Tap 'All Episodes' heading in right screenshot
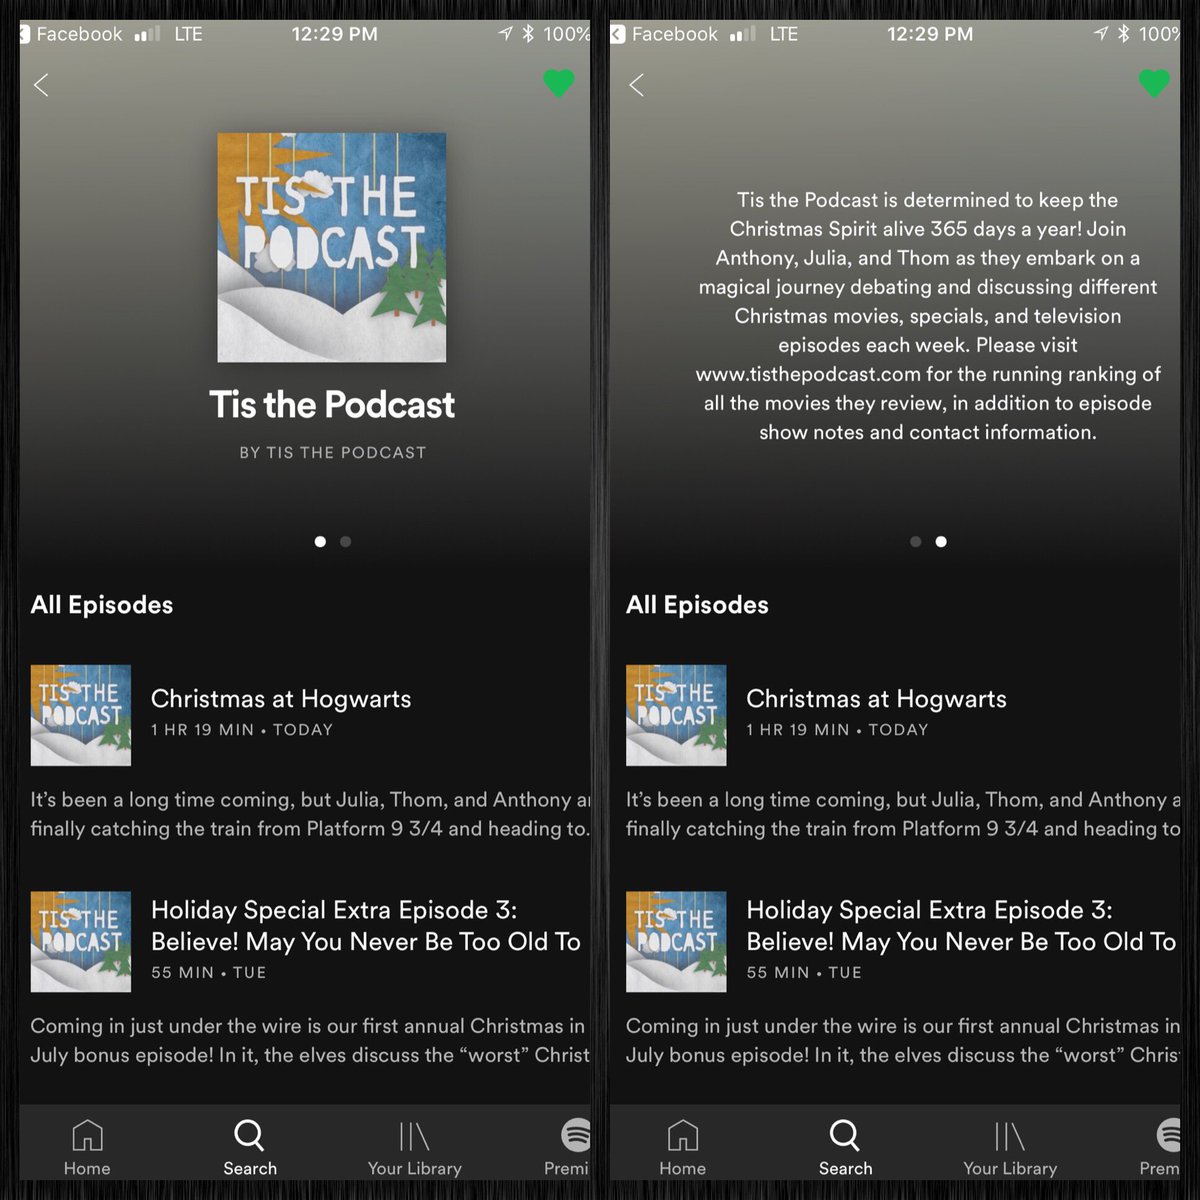The image size is (1200, 1200). tap(697, 605)
